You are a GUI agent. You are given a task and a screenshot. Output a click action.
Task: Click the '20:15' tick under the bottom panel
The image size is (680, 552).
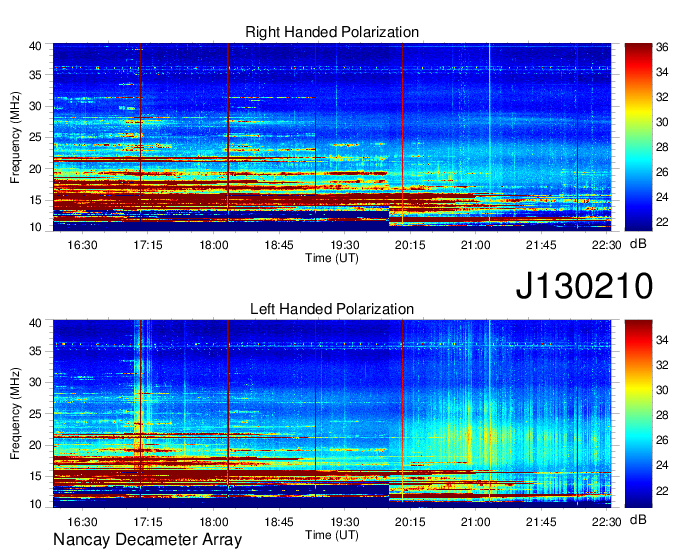pos(410,522)
